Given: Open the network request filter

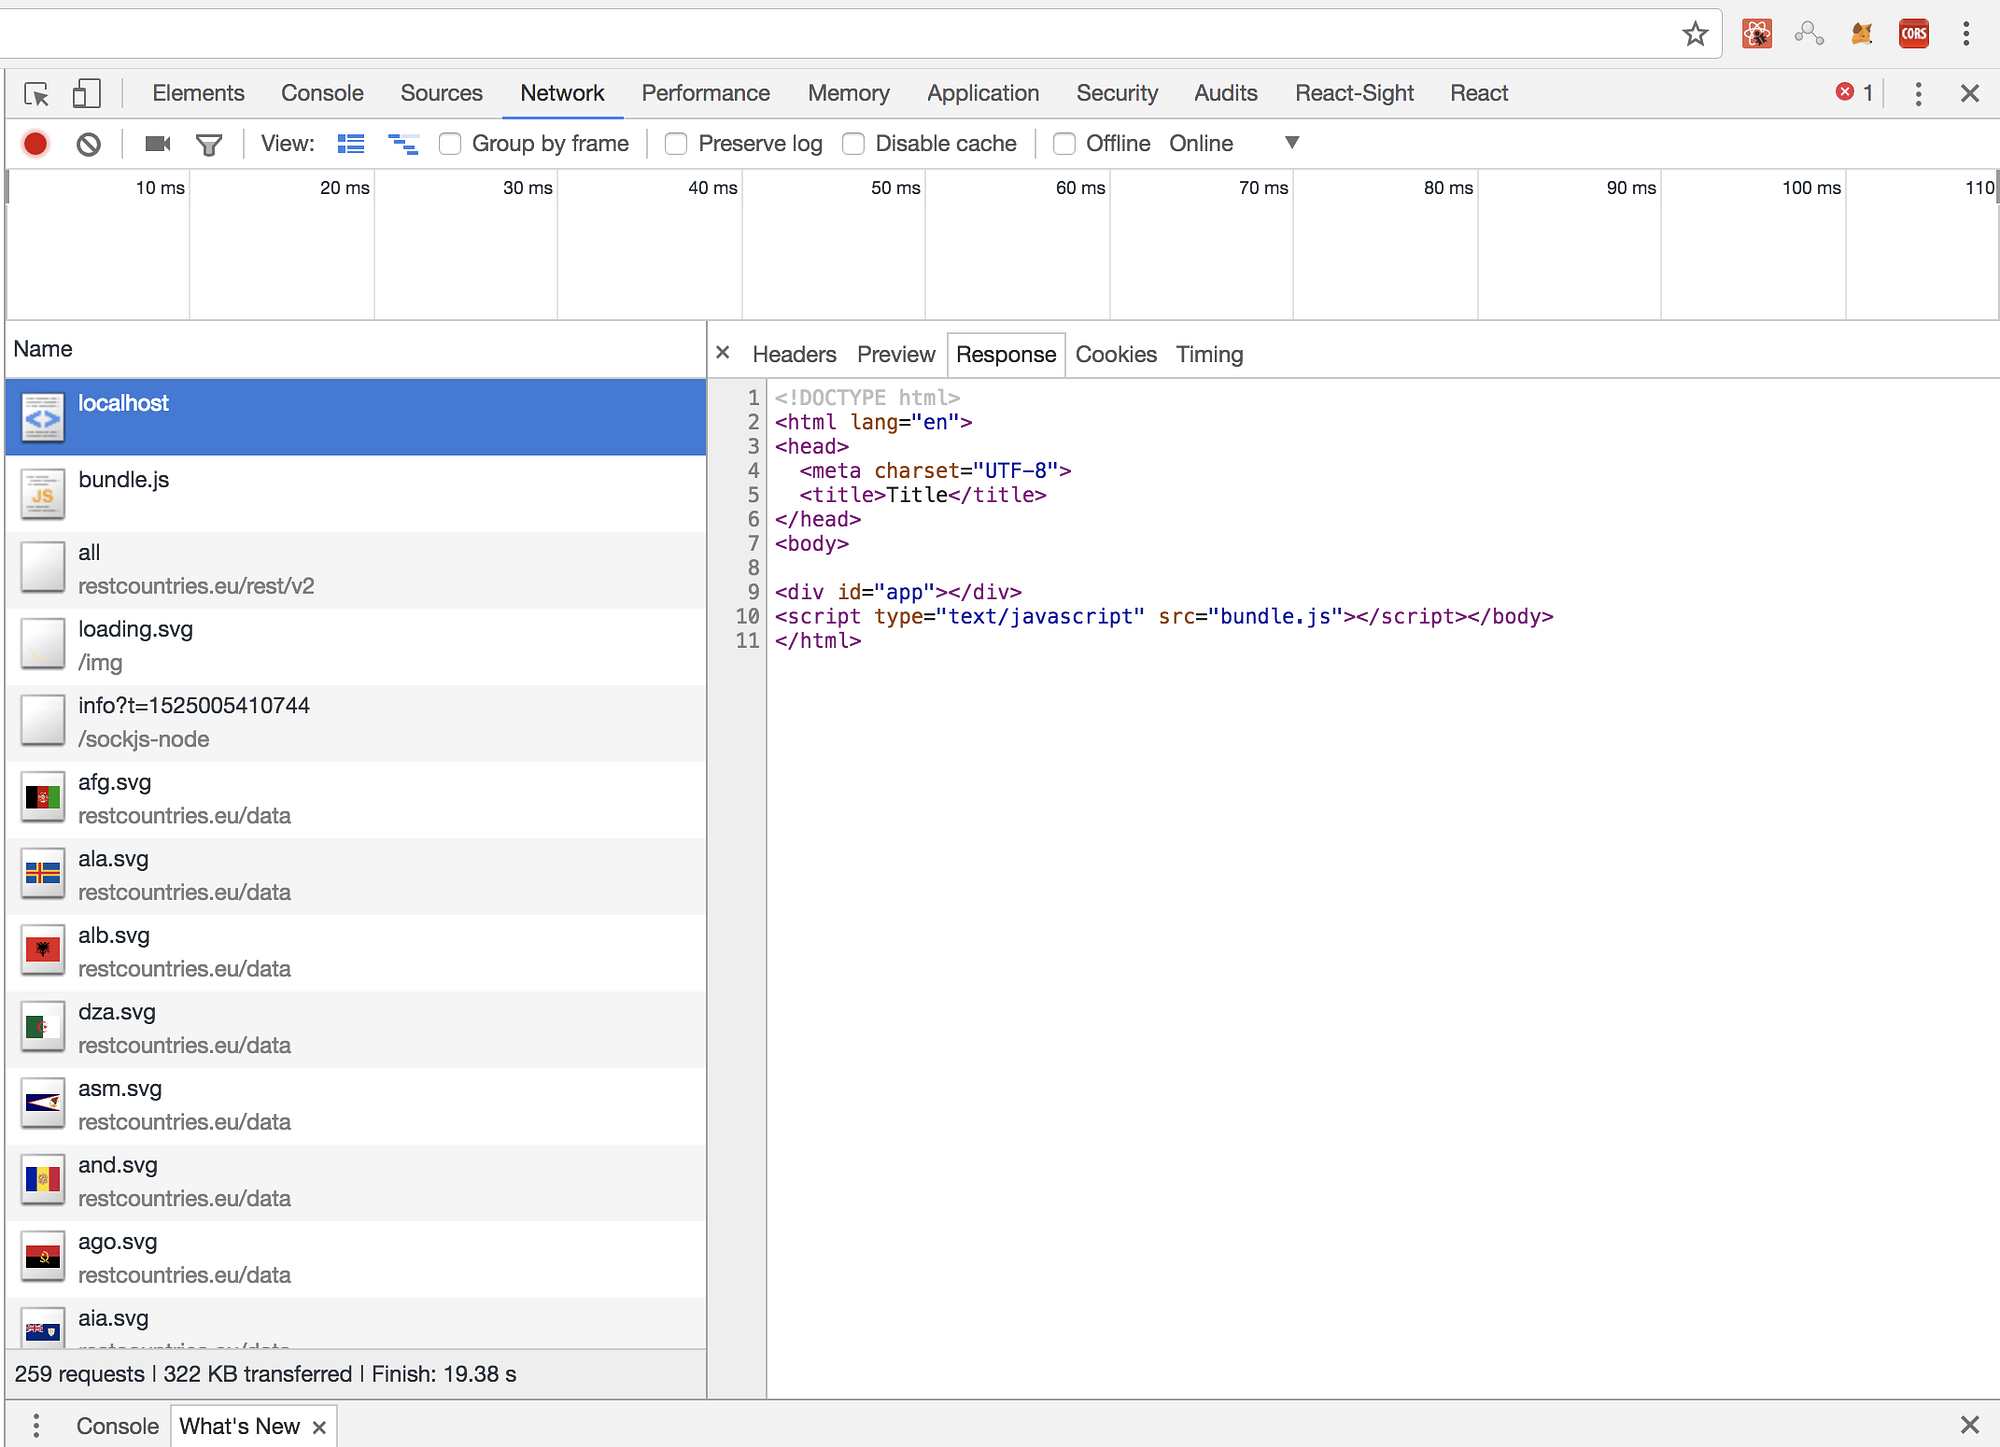Looking at the screenshot, I should [x=207, y=143].
